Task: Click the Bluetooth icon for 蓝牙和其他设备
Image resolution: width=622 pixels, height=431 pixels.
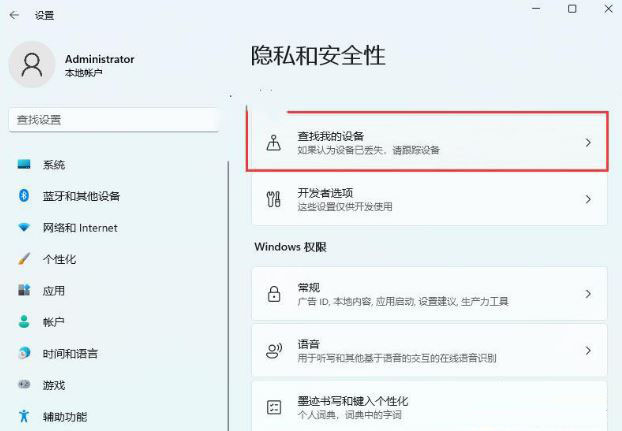Action: coord(24,195)
